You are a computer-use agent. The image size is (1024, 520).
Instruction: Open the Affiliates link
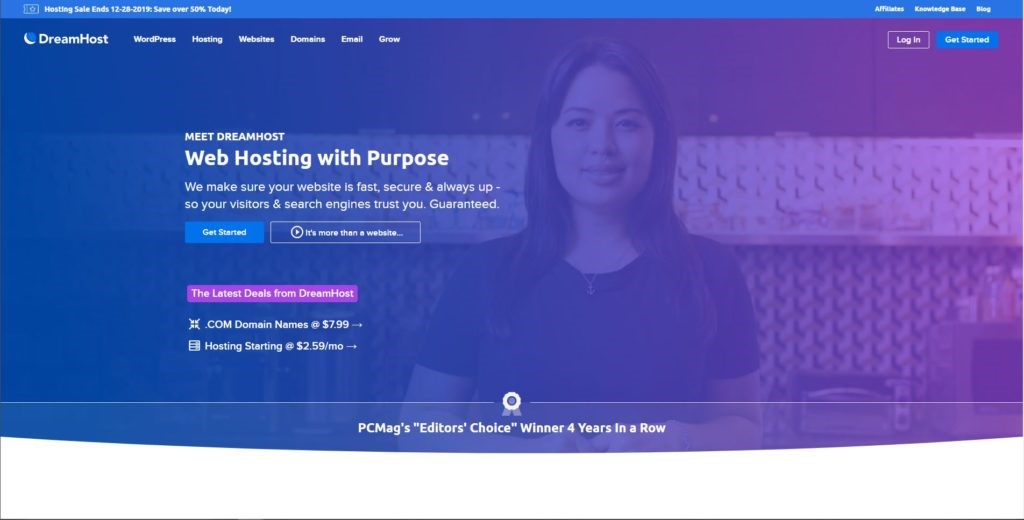889,9
